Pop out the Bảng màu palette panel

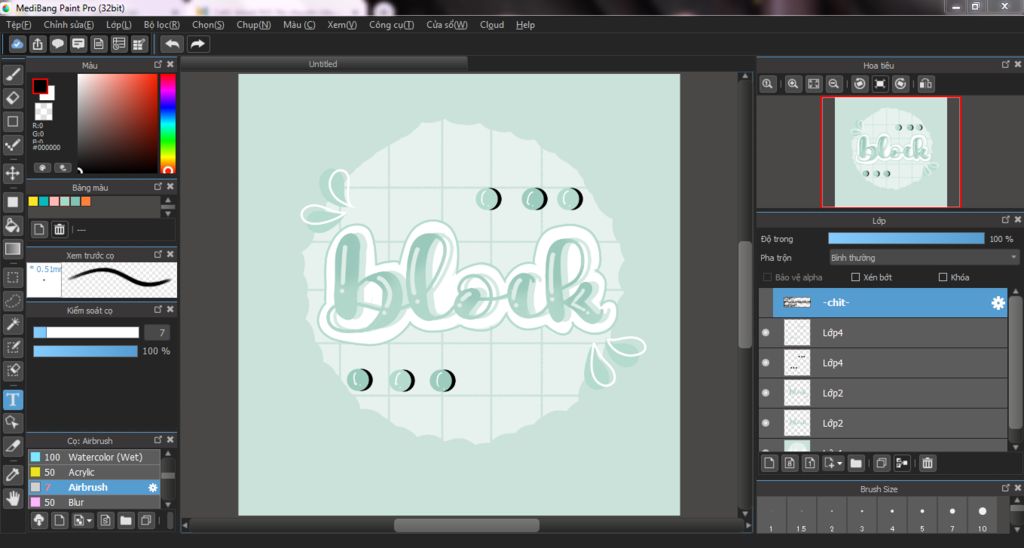tap(157, 186)
